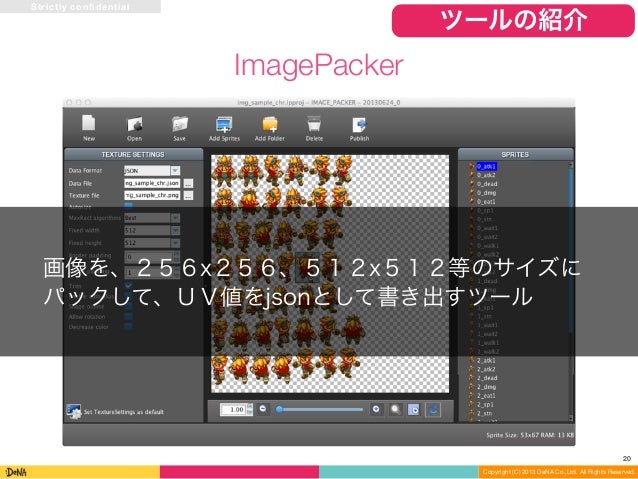Click the Sprite Size status text

(x=530, y=435)
